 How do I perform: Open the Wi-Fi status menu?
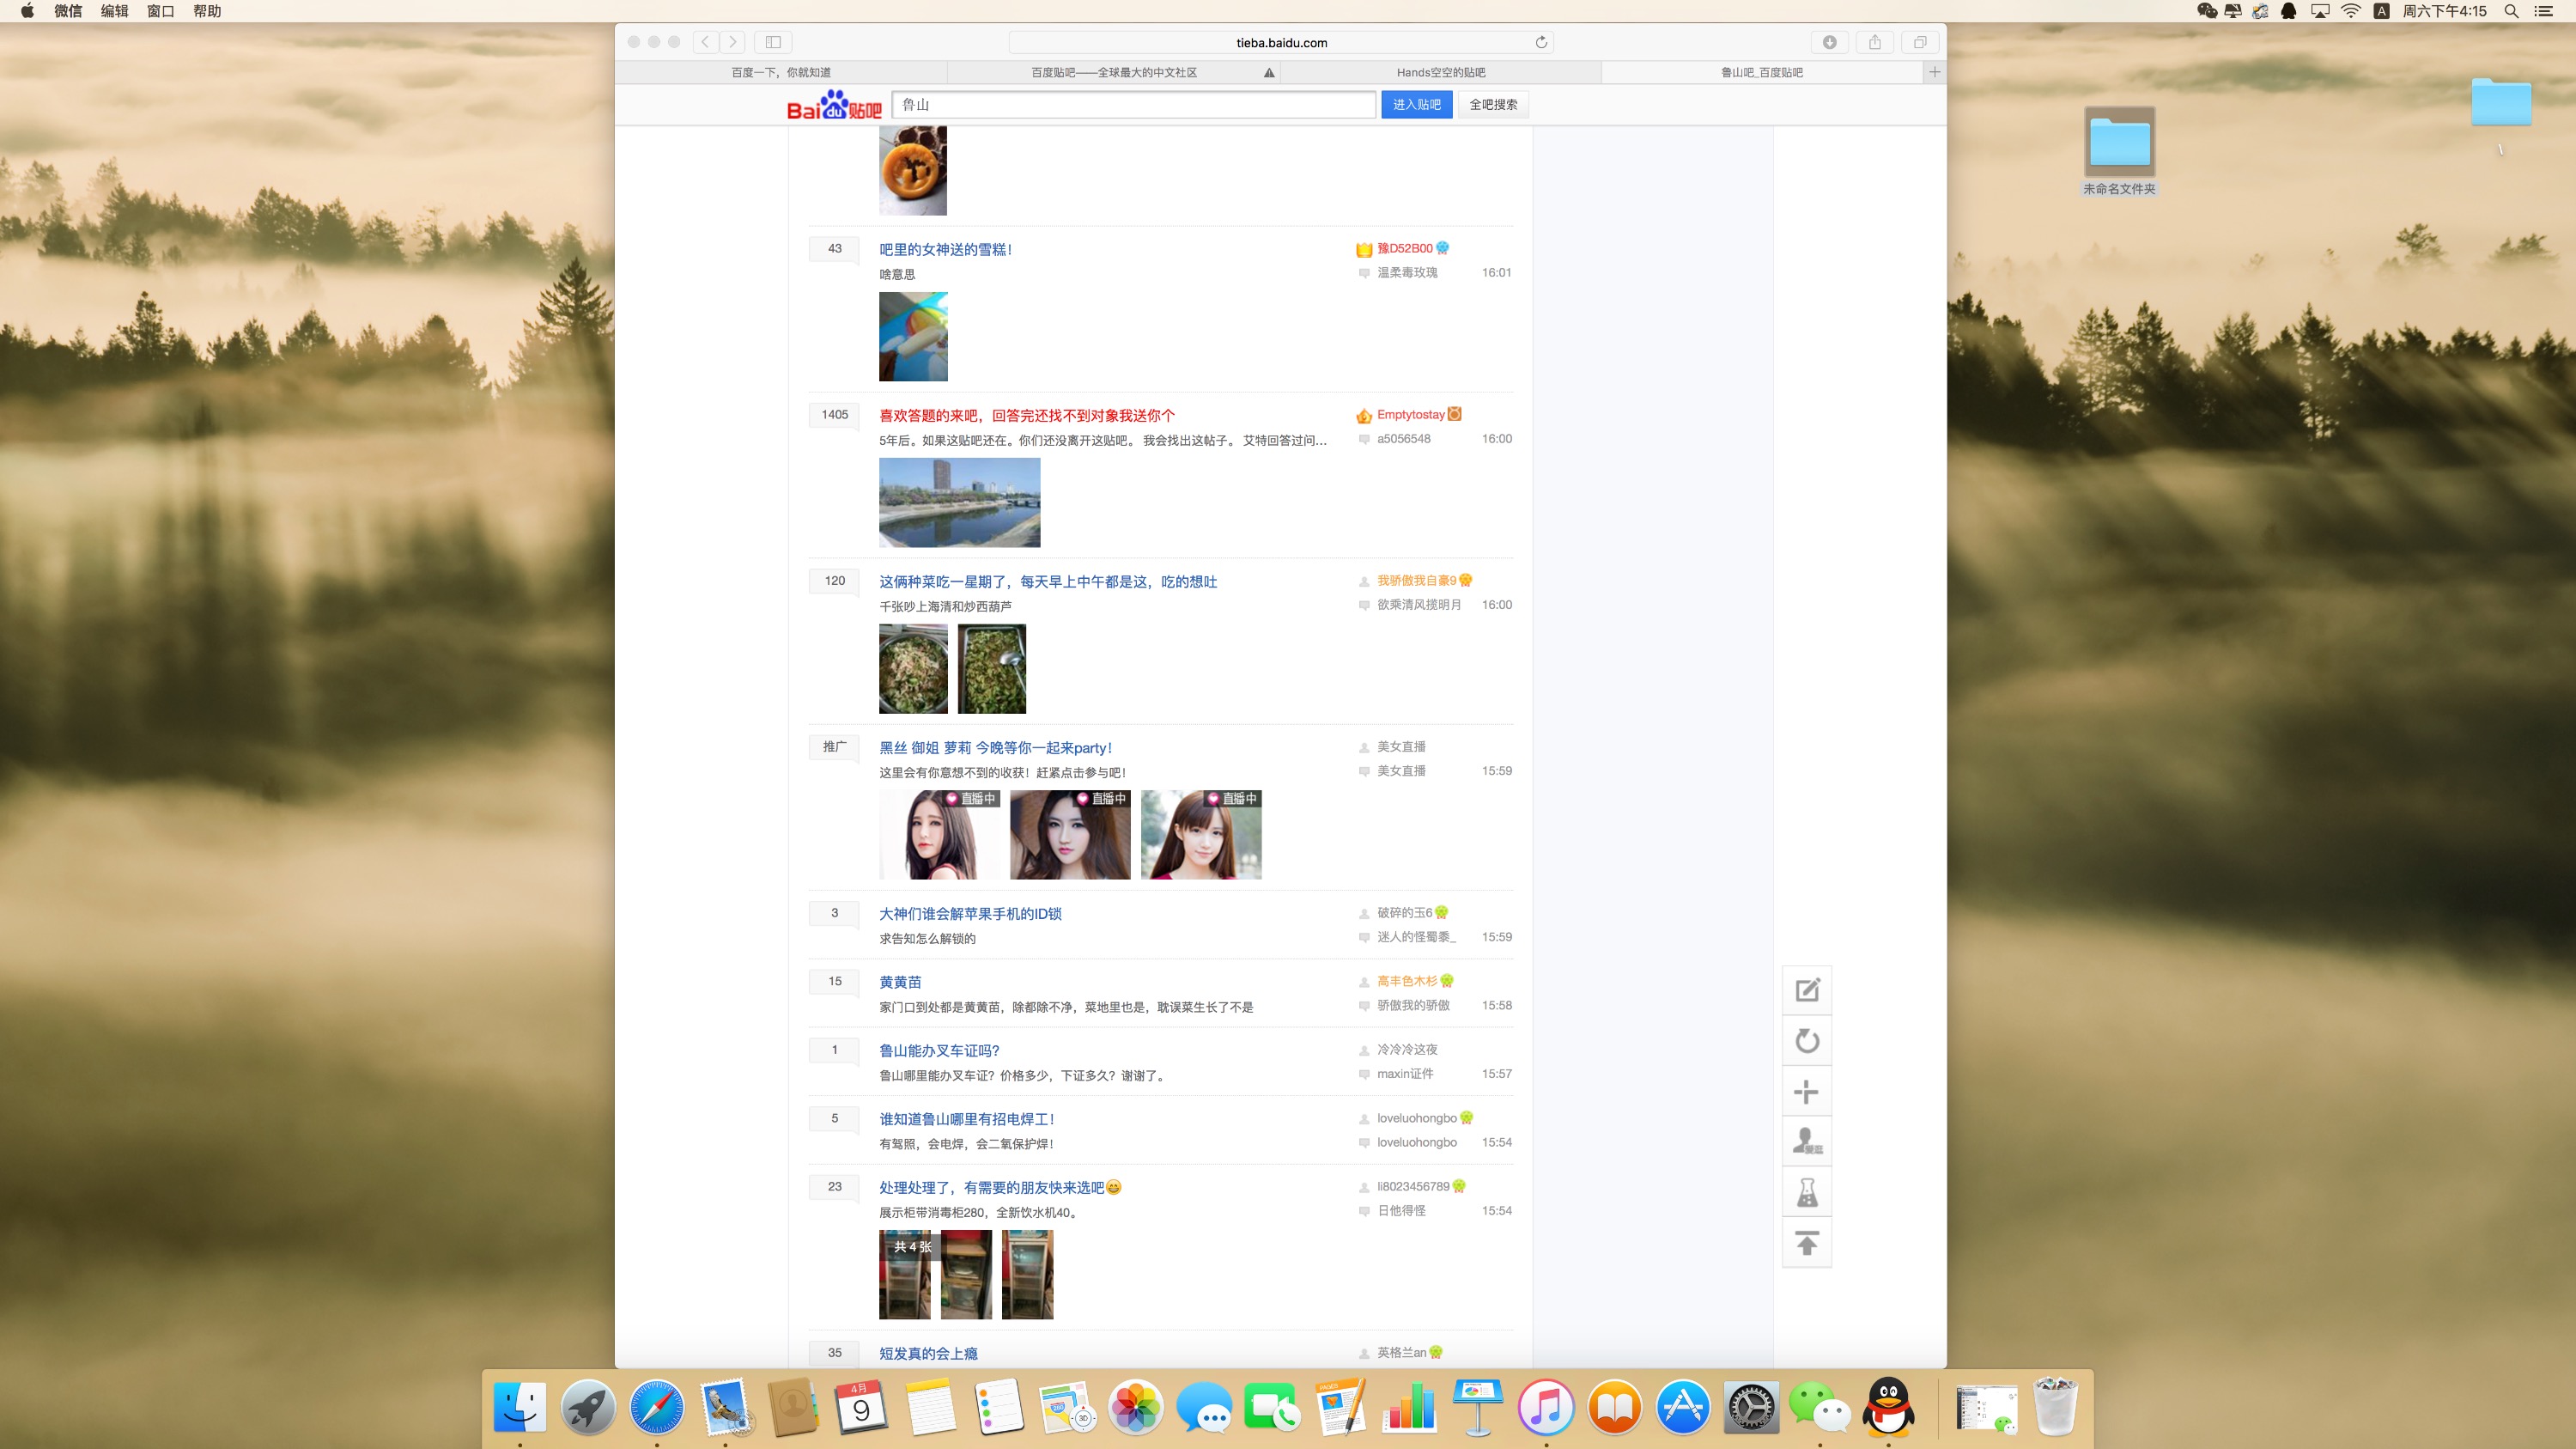[2351, 11]
